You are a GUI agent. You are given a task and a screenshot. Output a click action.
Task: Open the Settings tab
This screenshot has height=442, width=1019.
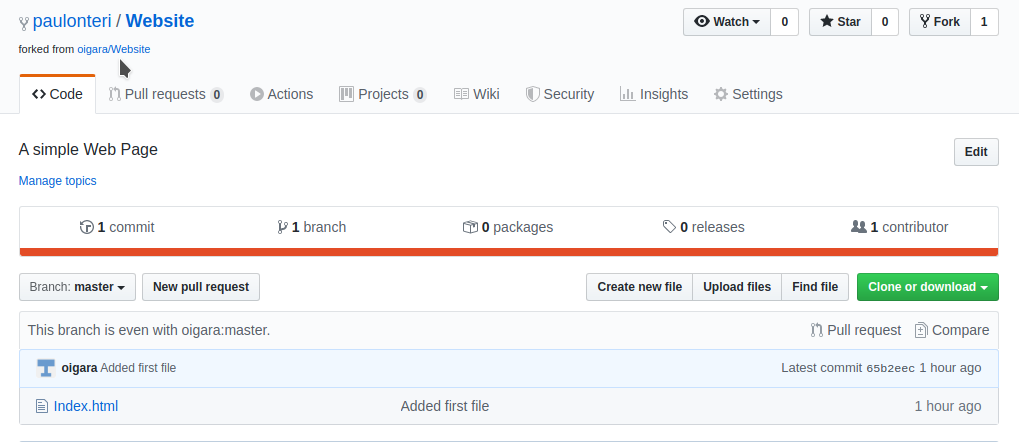[x=747, y=94]
